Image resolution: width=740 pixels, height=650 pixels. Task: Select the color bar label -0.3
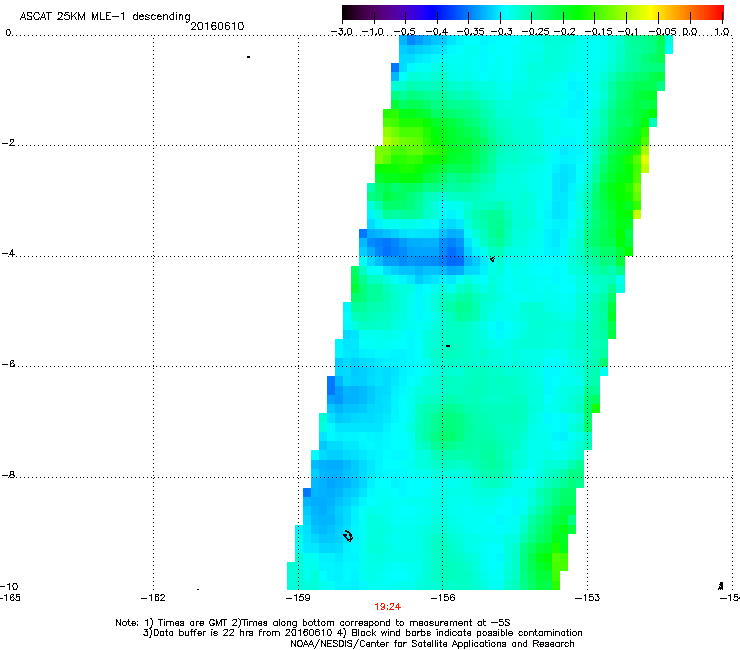(501, 32)
